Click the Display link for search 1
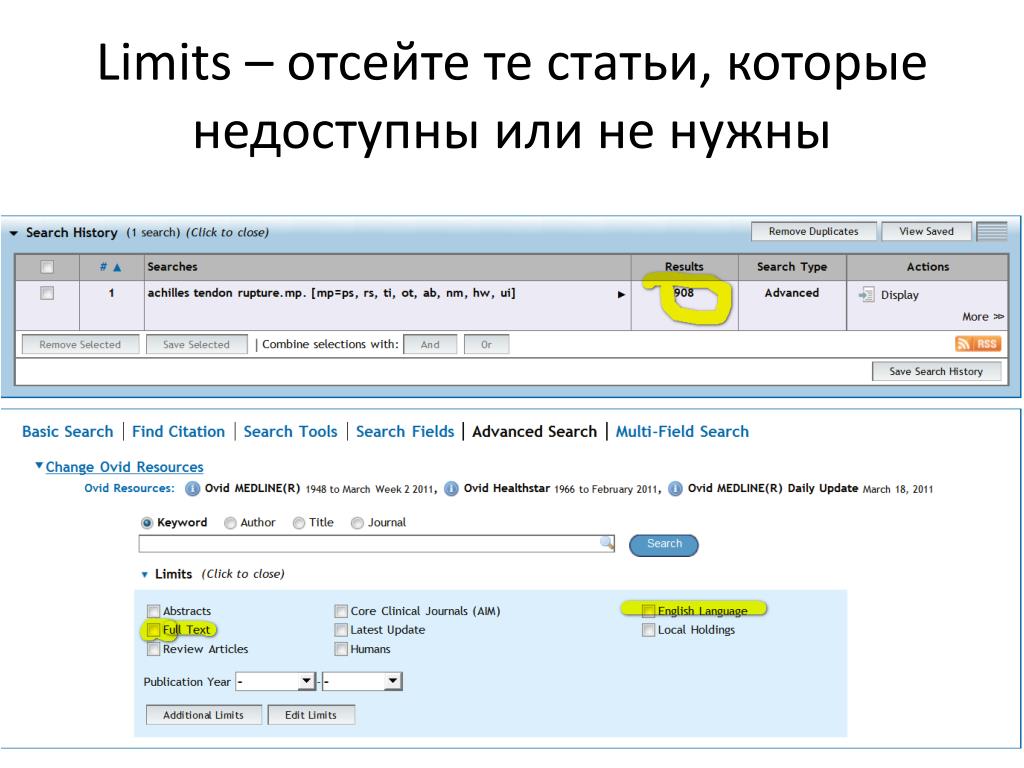 (900, 295)
